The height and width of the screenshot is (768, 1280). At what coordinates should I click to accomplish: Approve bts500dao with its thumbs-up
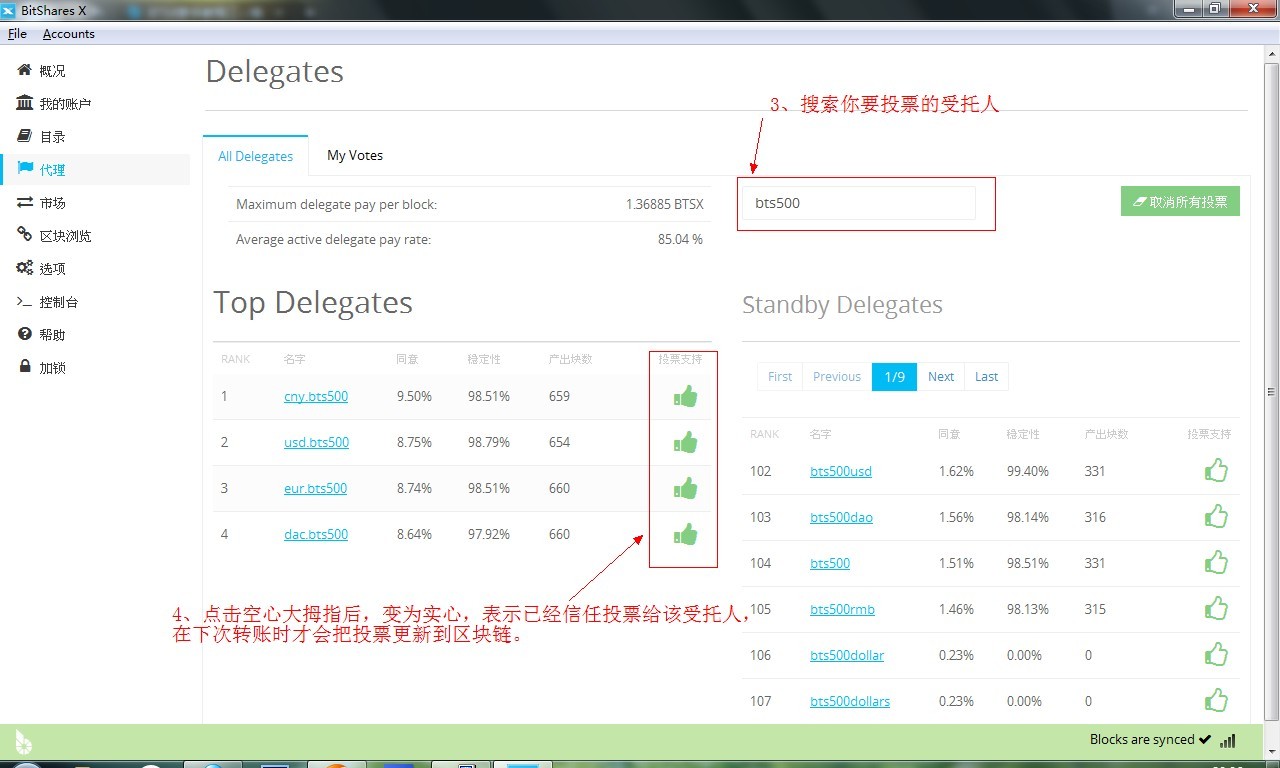(x=1216, y=516)
